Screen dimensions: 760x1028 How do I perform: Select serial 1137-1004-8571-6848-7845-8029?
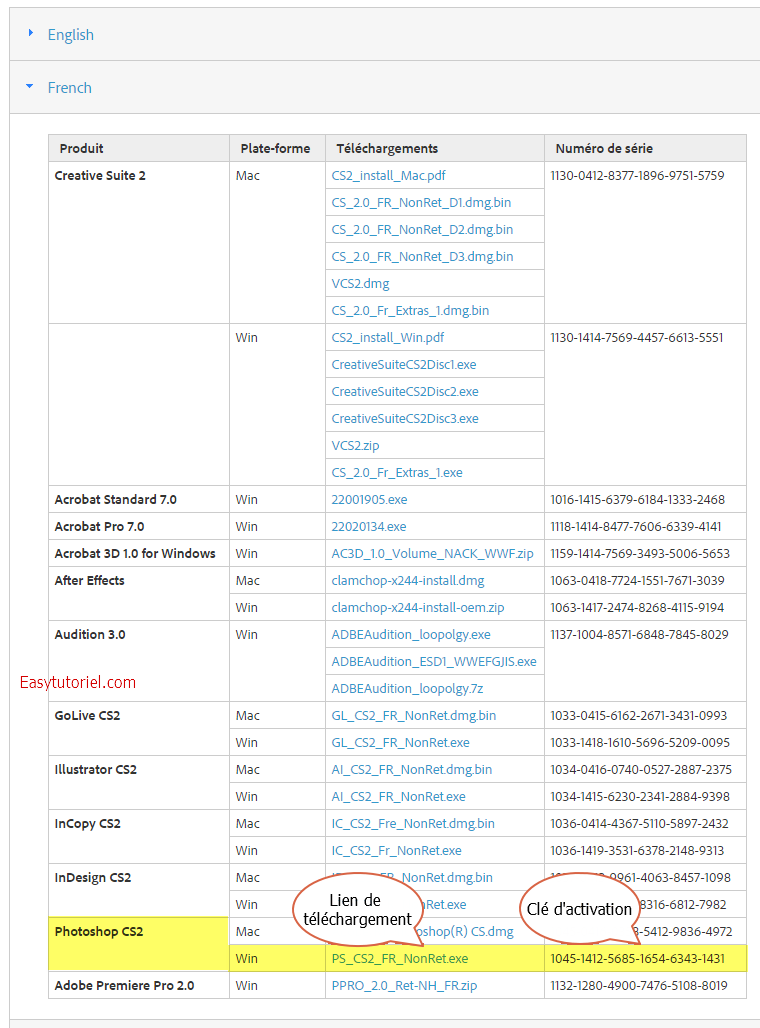(639, 635)
